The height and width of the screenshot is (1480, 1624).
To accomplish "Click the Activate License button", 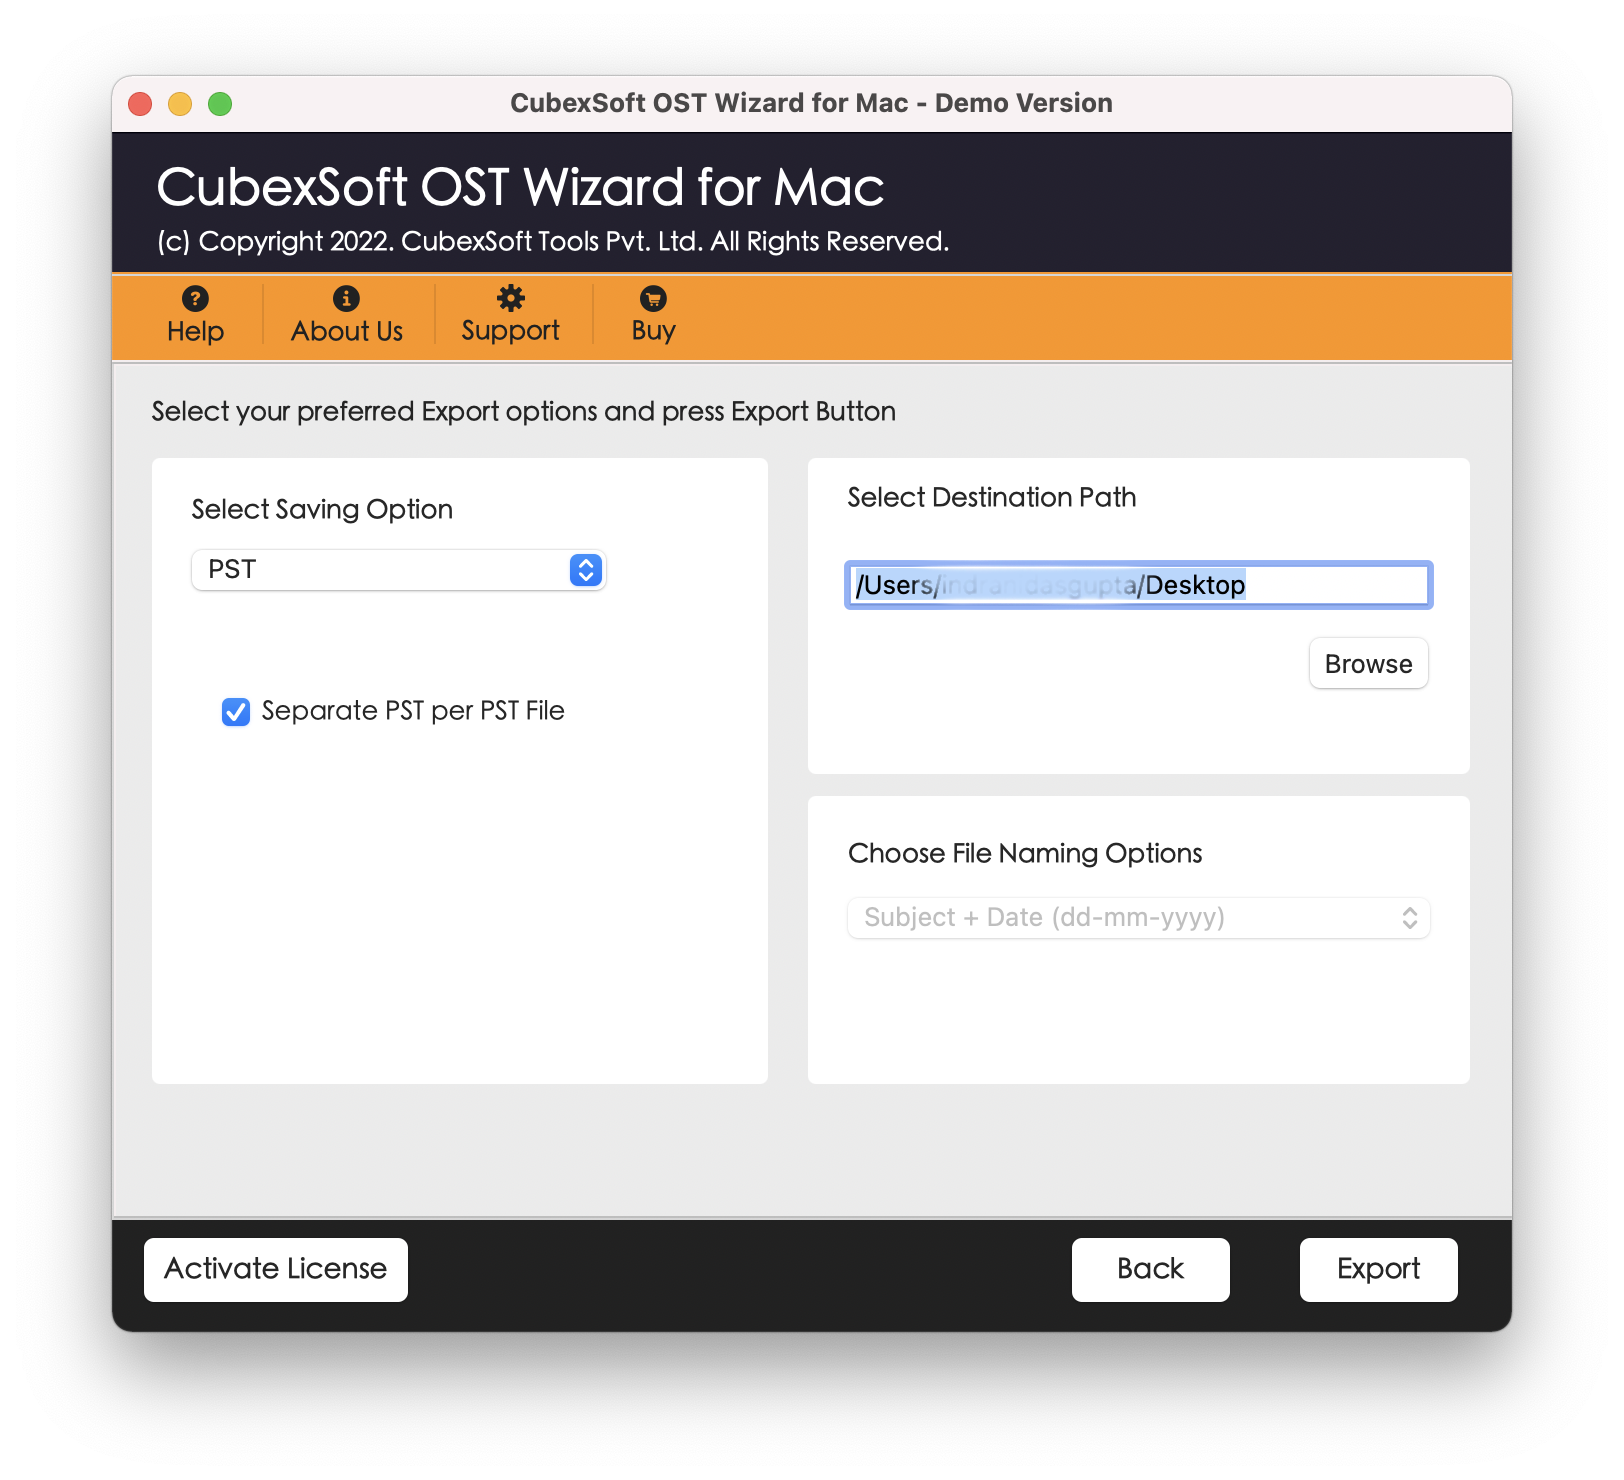I will [x=276, y=1269].
